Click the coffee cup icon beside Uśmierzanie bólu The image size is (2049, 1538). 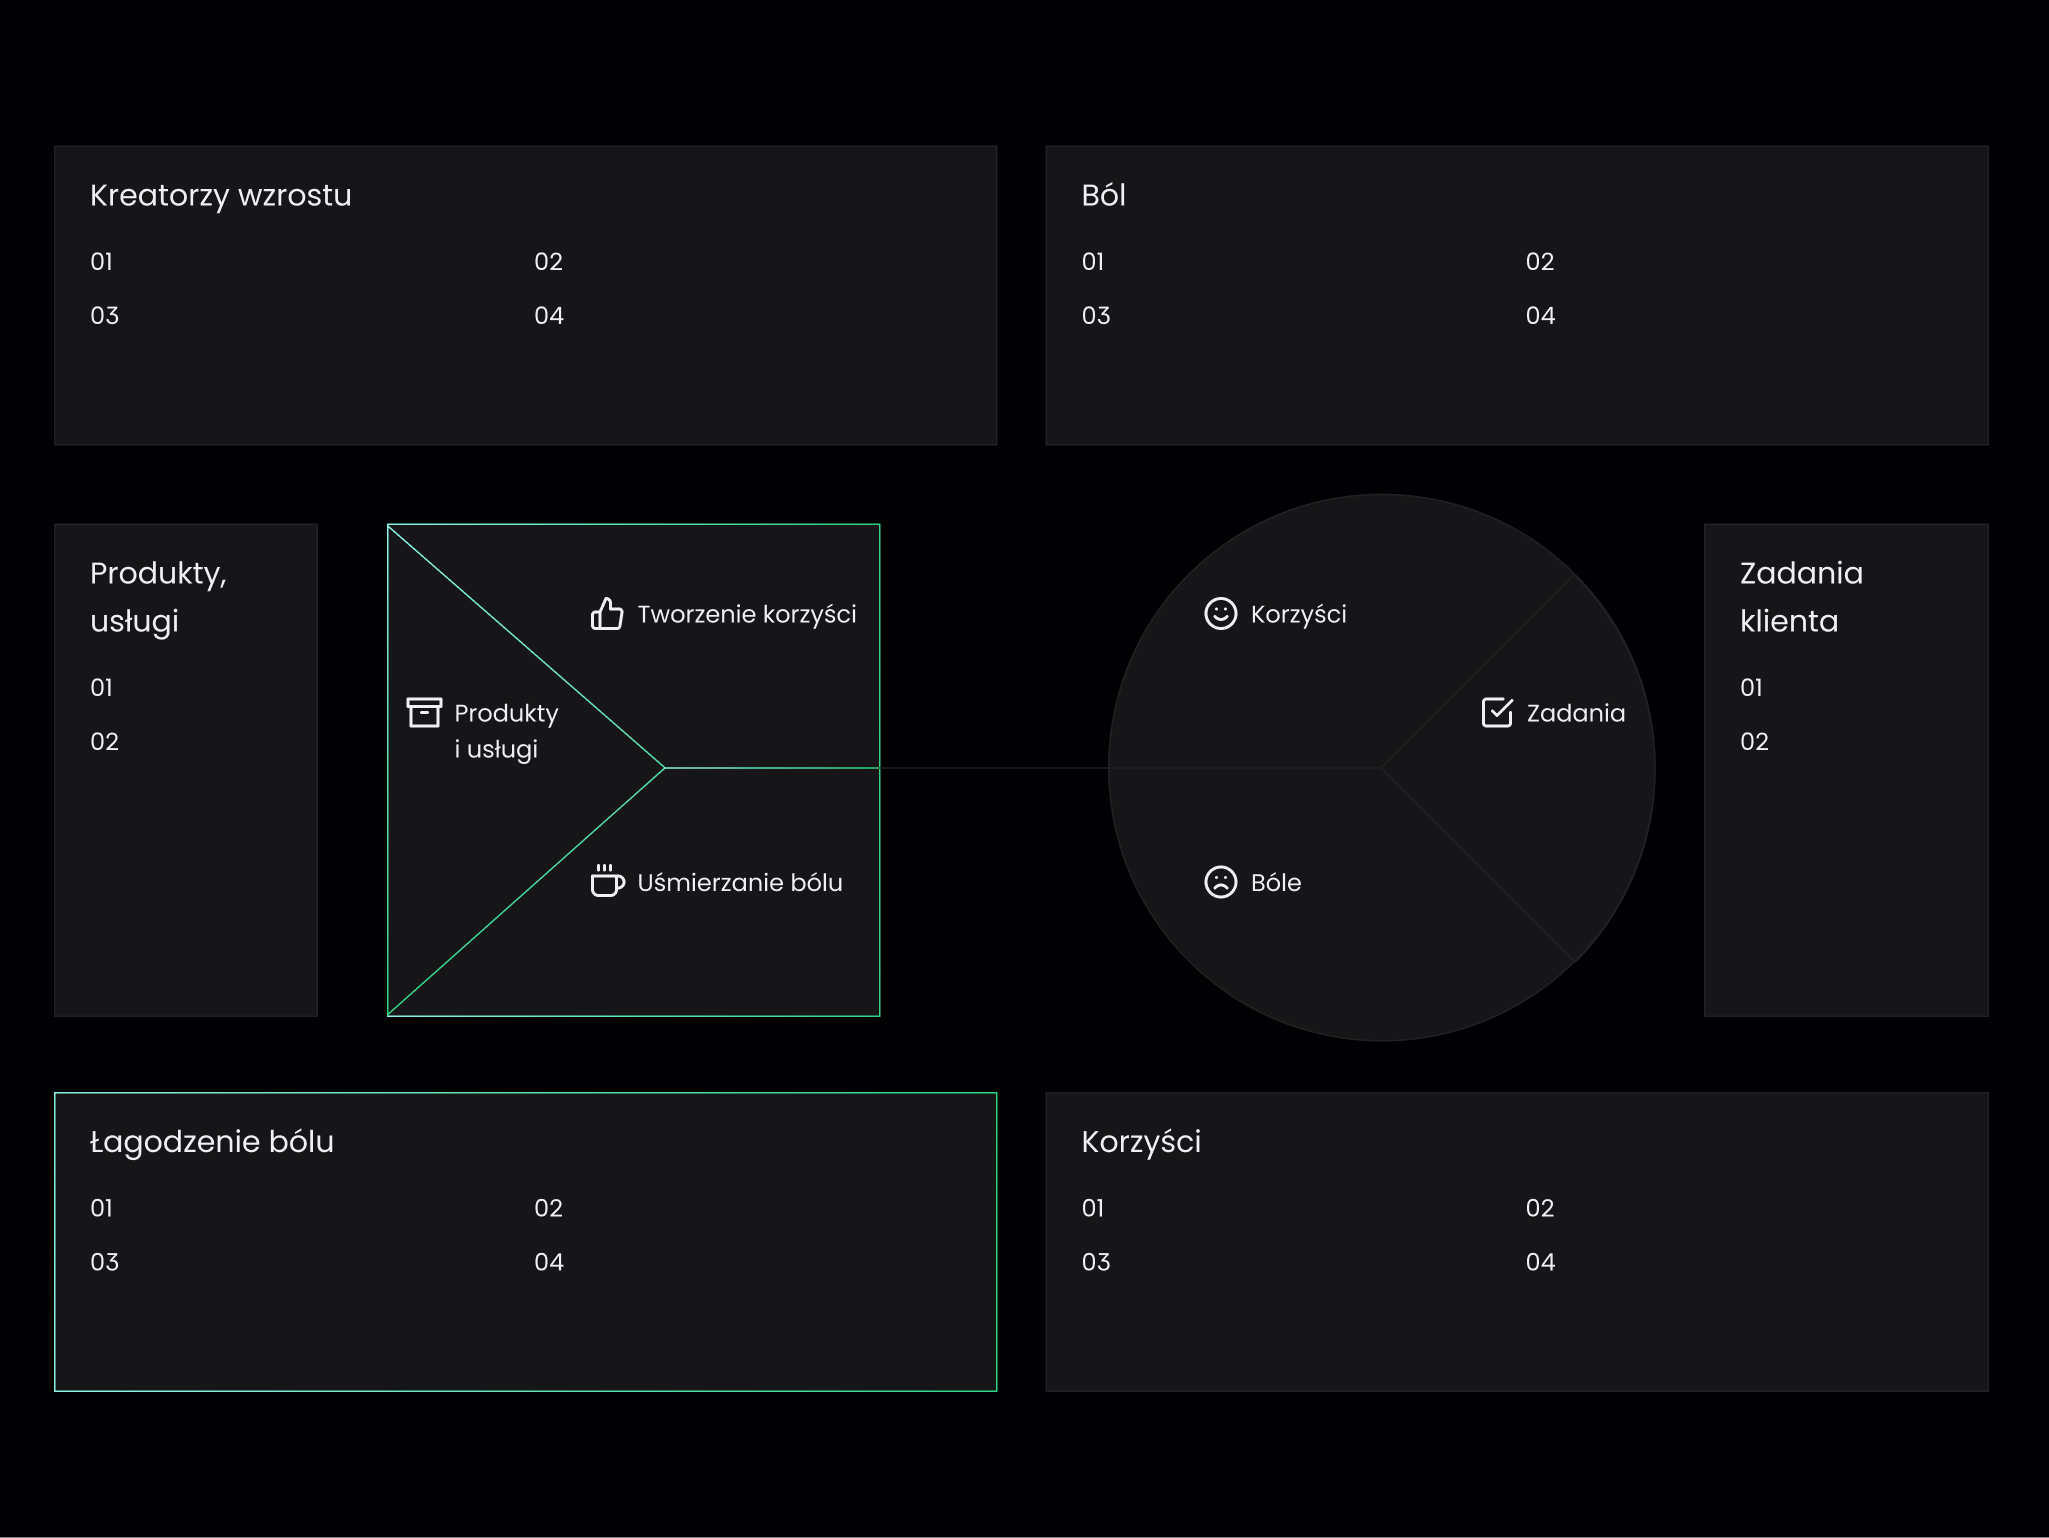point(606,881)
